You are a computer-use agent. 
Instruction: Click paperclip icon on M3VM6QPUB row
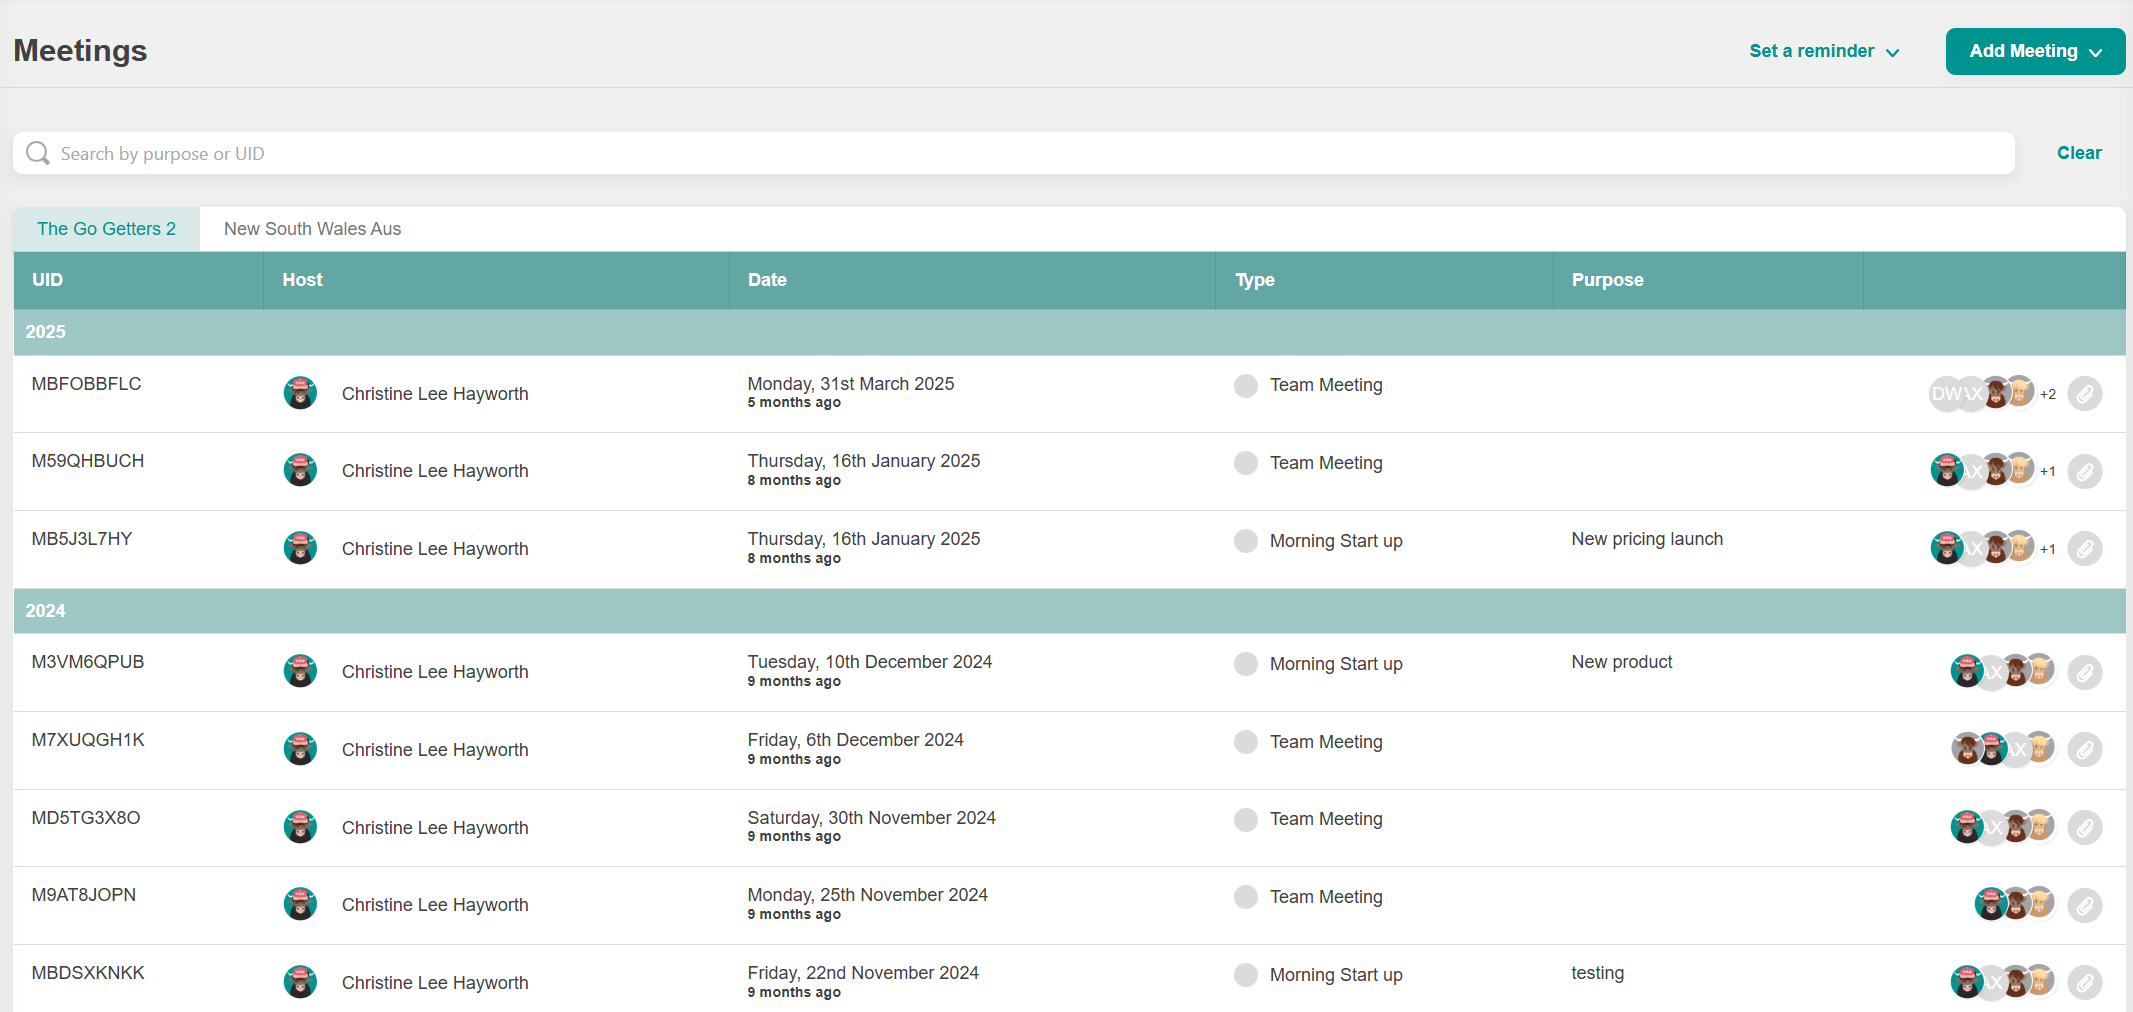(2084, 672)
